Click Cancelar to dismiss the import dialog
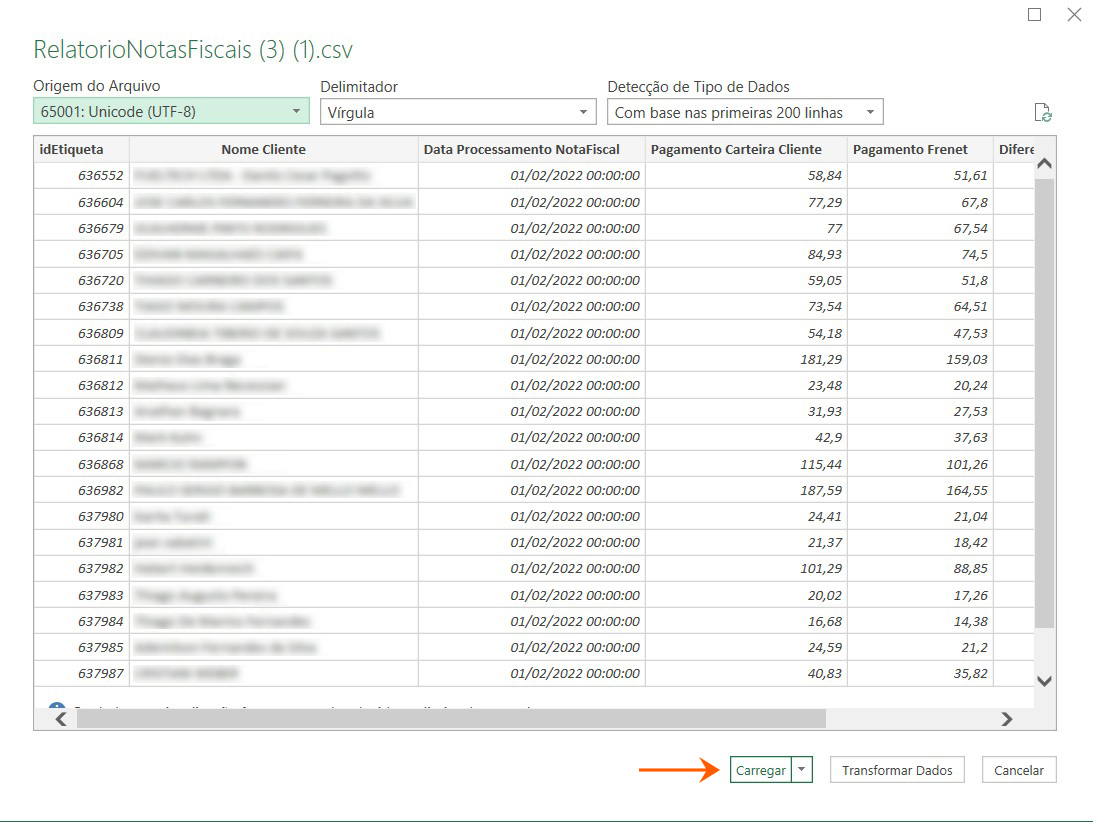Viewport: 1093px width, 822px height. (x=1018, y=770)
